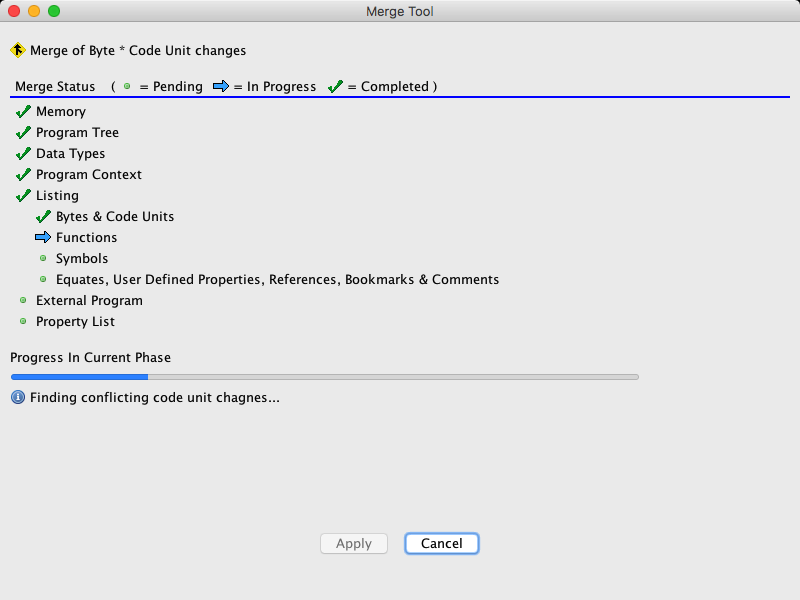800x600 pixels.
Task: Click the blue in-progress arrow beside Functions
Action: pyautogui.click(x=43, y=238)
